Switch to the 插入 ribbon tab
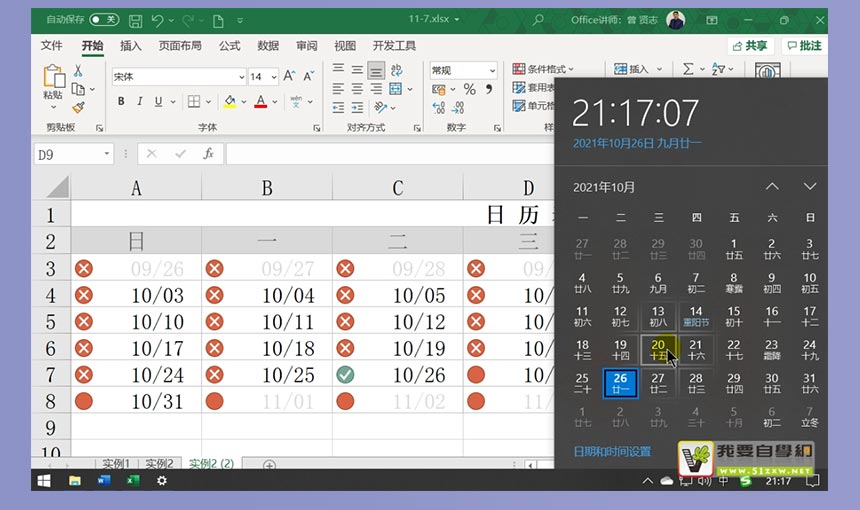This screenshot has width=860, height=510. click(x=131, y=46)
